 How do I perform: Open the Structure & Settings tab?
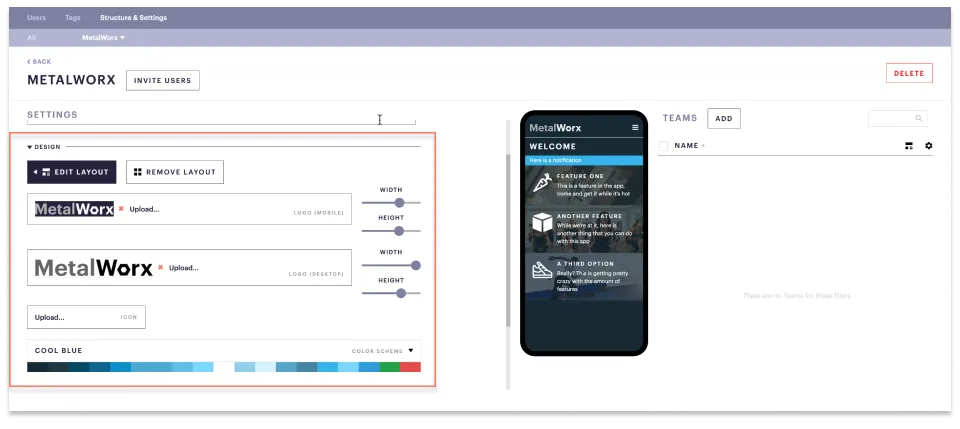coord(133,18)
